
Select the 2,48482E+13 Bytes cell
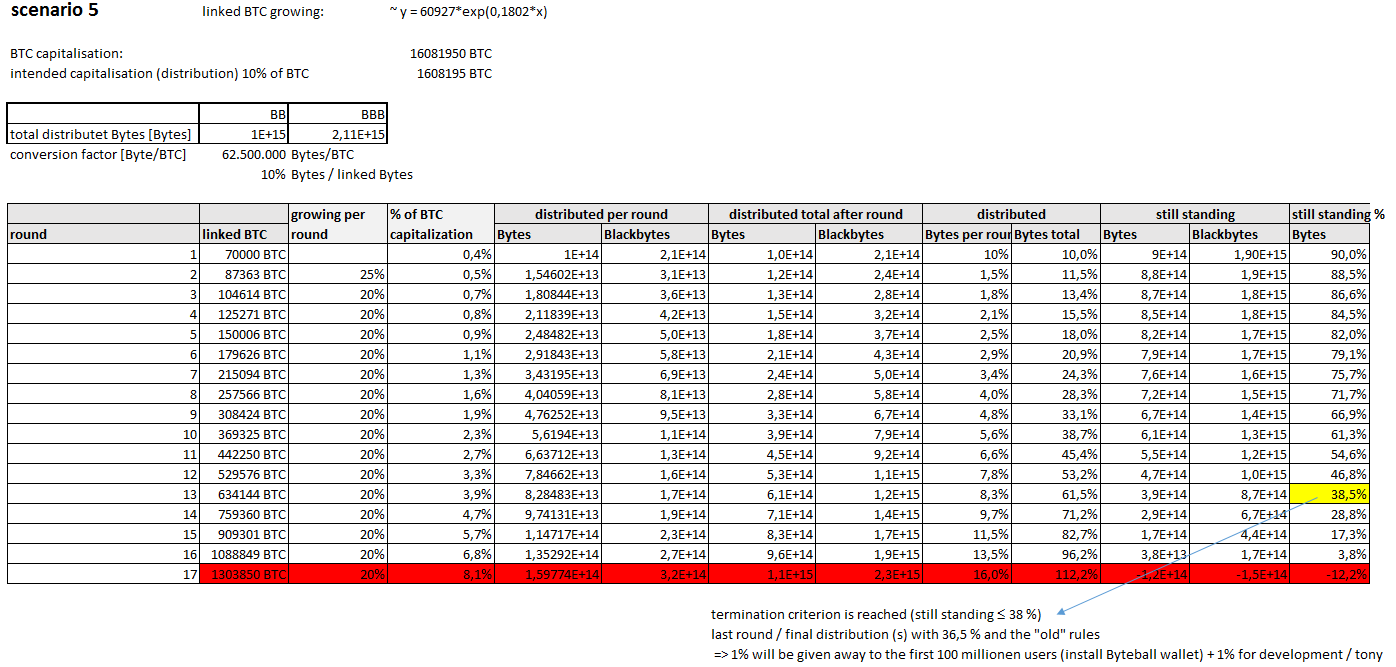548,334
